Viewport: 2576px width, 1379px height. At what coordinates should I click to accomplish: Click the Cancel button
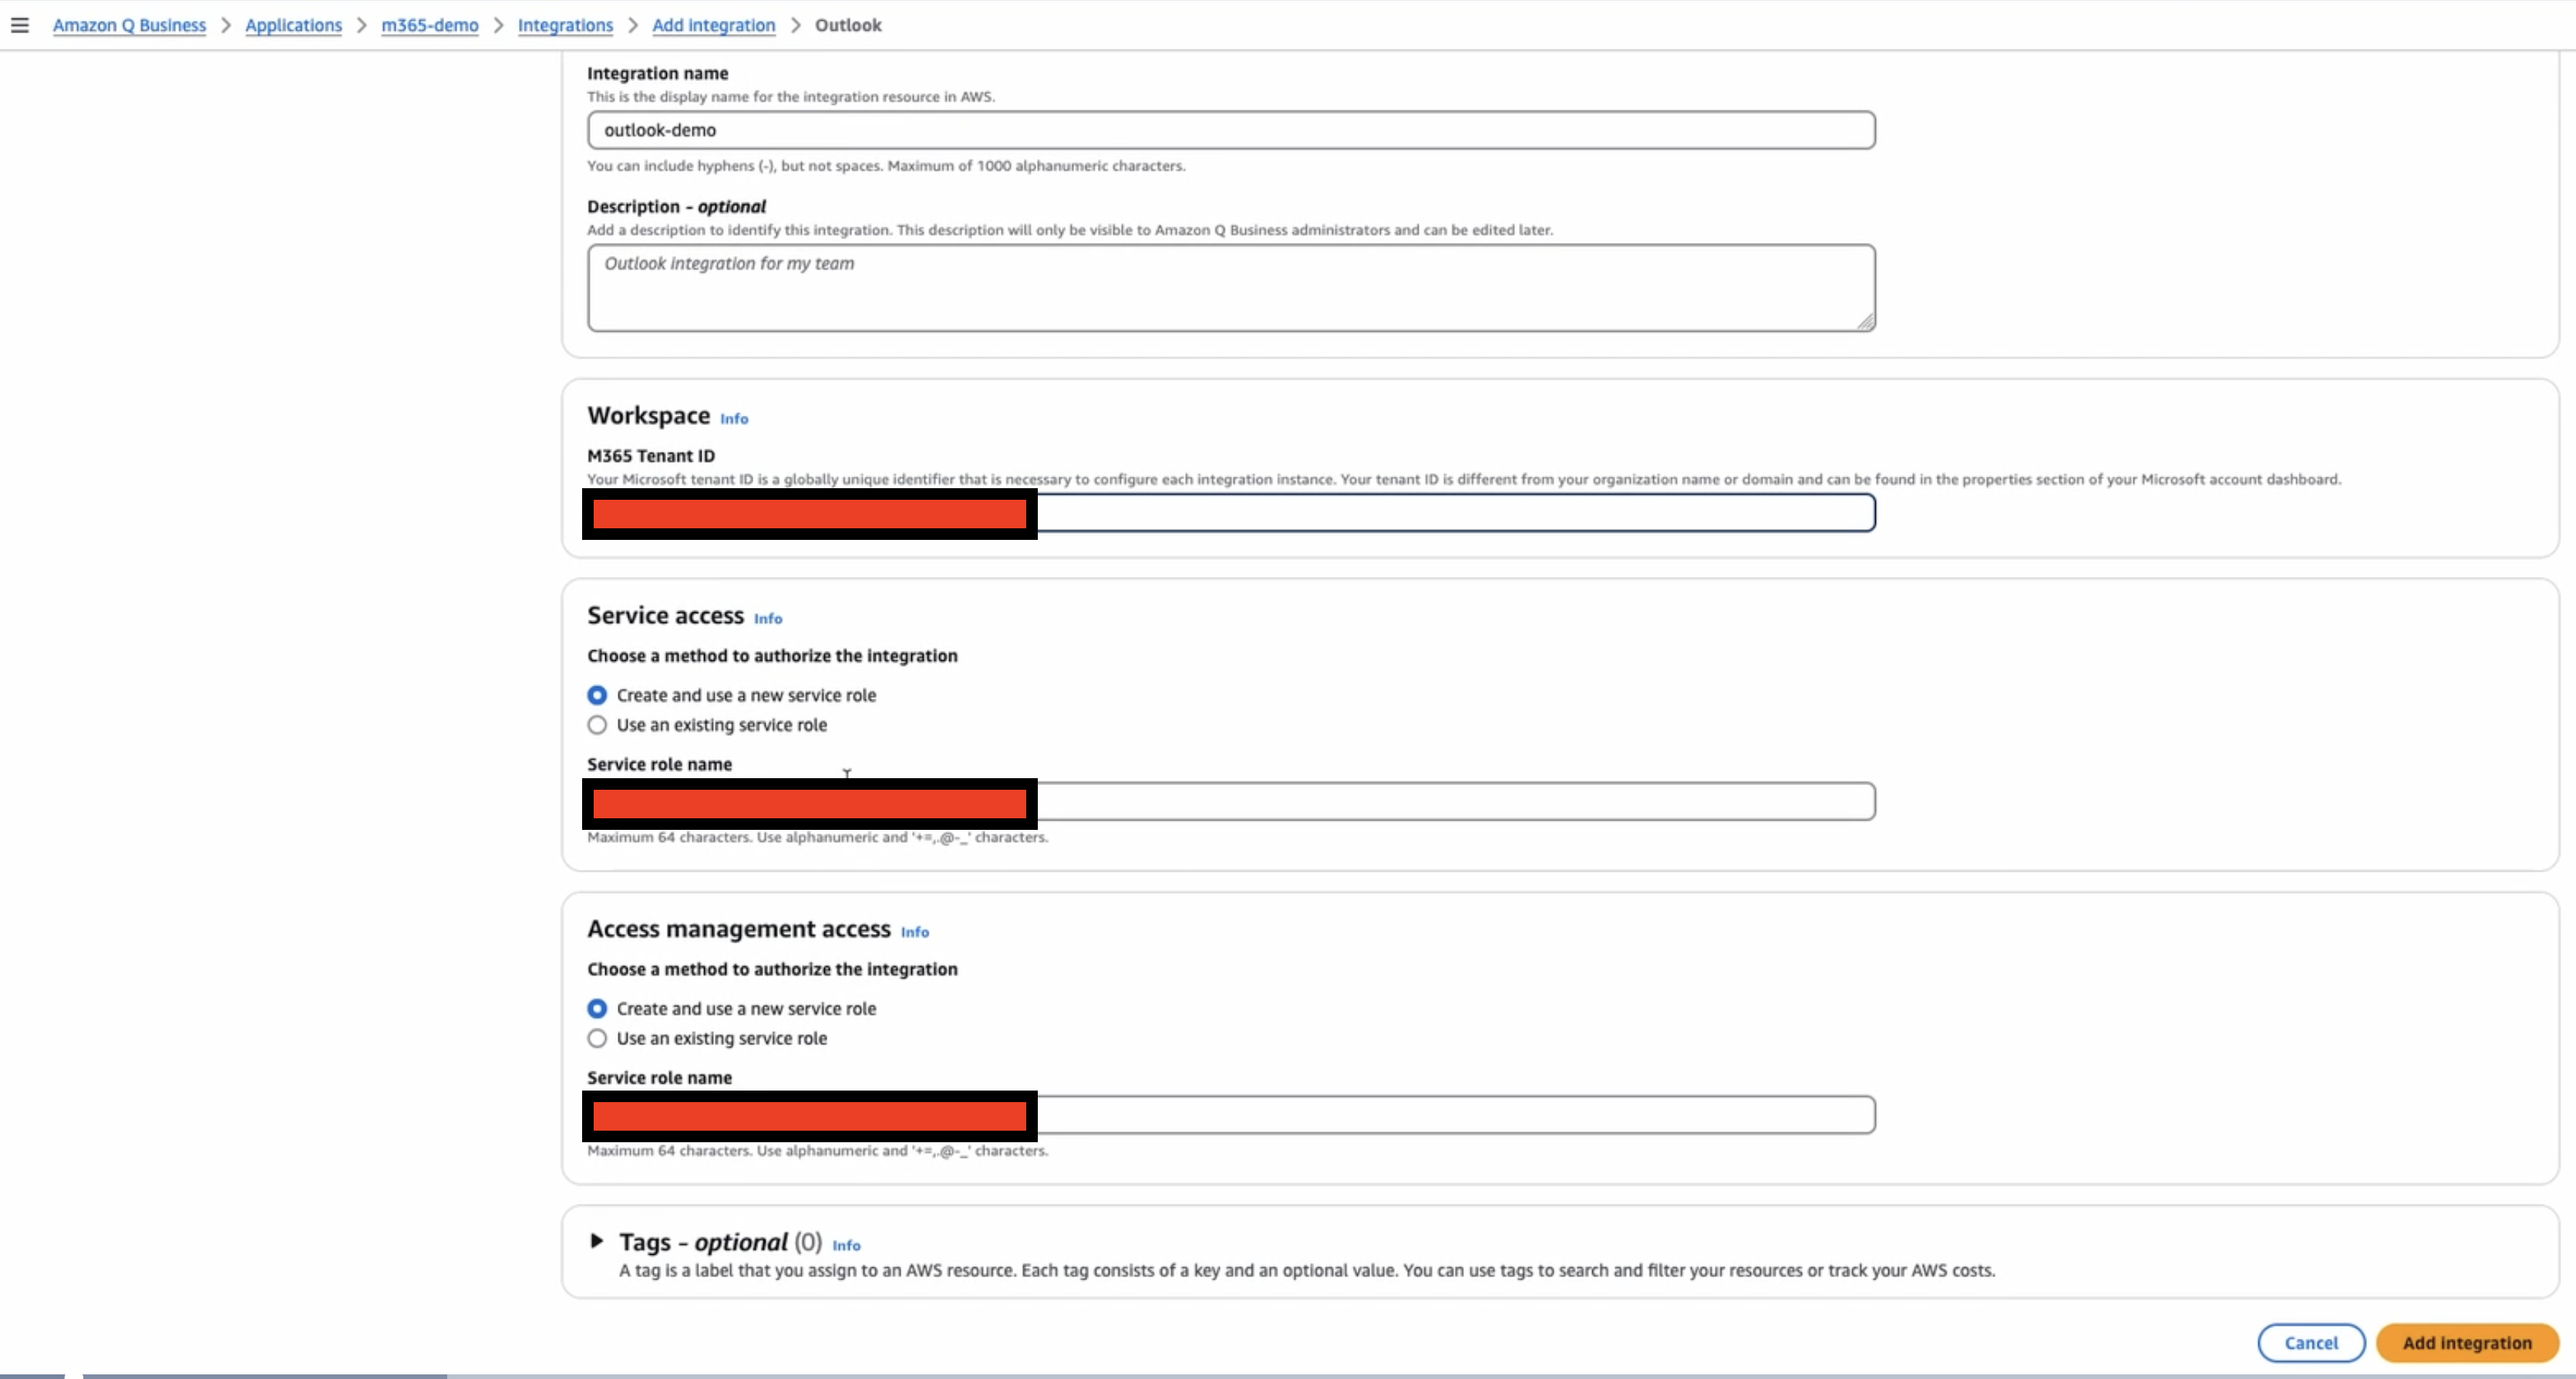(x=2310, y=1343)
